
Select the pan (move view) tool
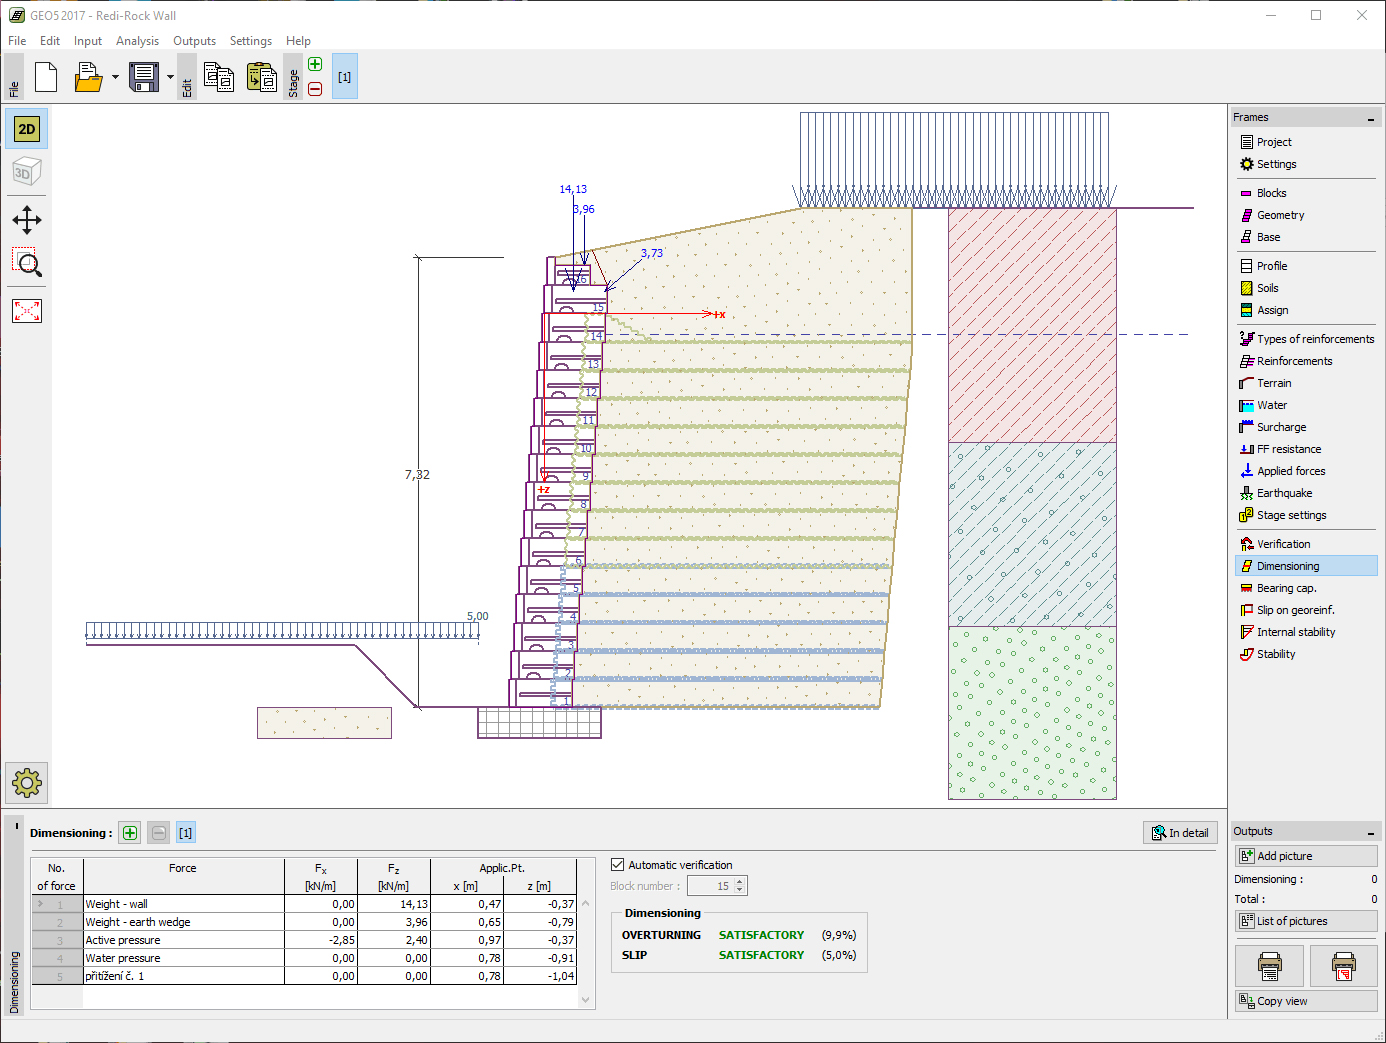tap(27, 220)
